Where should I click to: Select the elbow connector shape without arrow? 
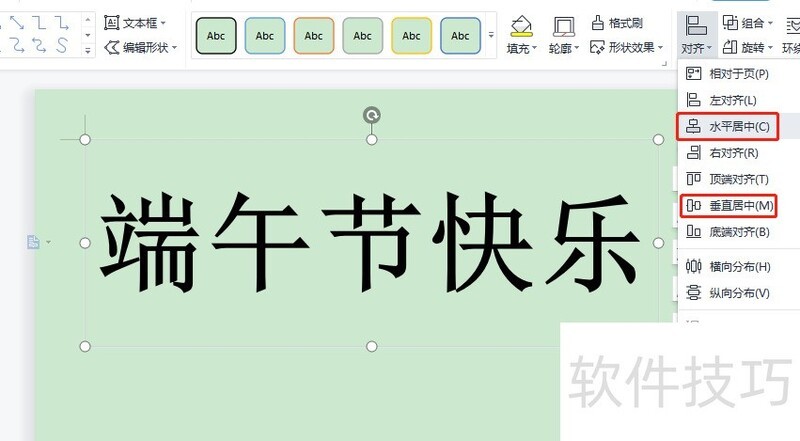coord(39,22)
